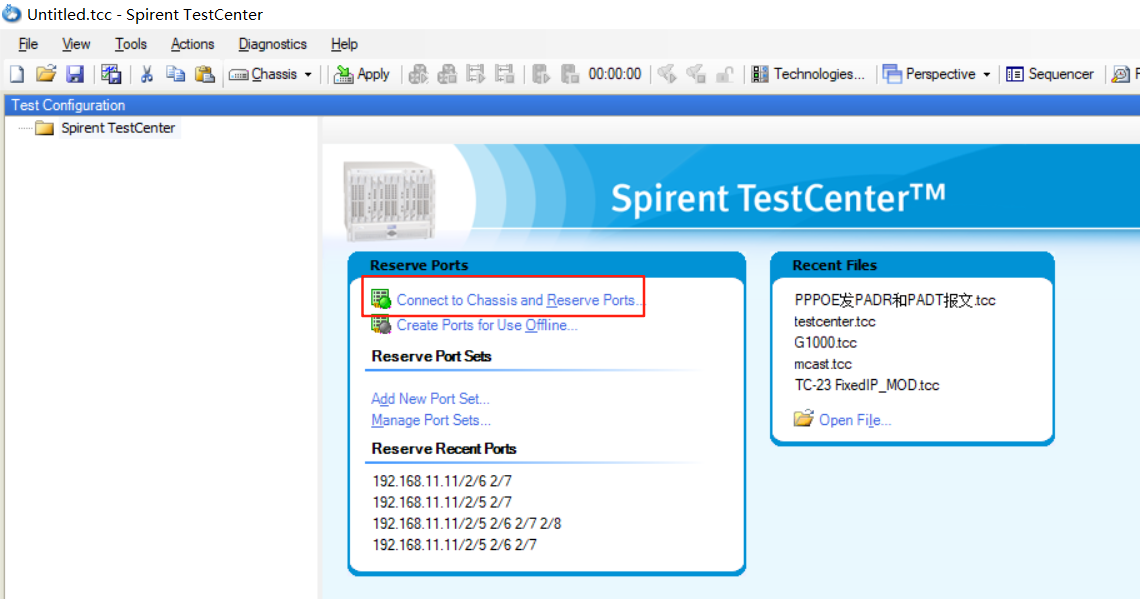Select recent ports 192.168.11.11/2/6 2/7

[x=442, y=481]
